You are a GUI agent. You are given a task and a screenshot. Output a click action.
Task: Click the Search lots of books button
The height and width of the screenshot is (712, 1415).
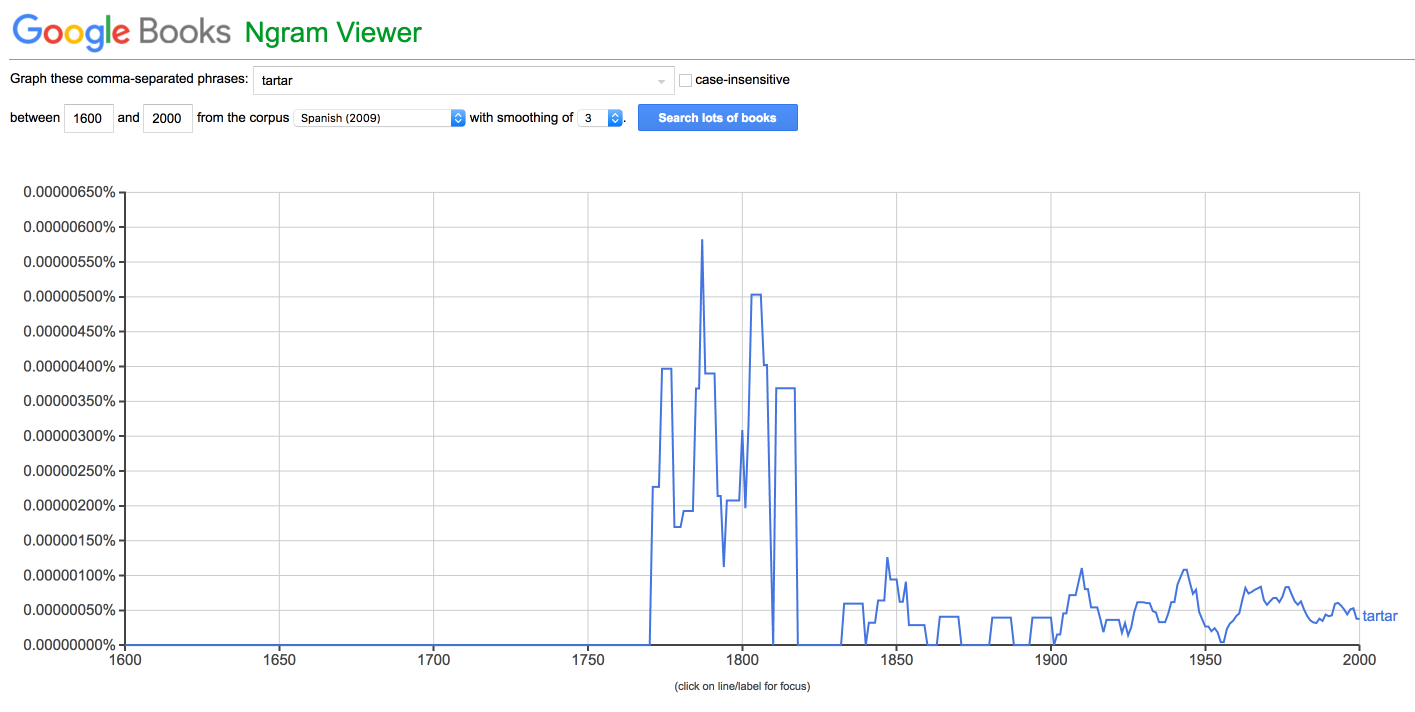pyautogui.click(x=717, y=118)
